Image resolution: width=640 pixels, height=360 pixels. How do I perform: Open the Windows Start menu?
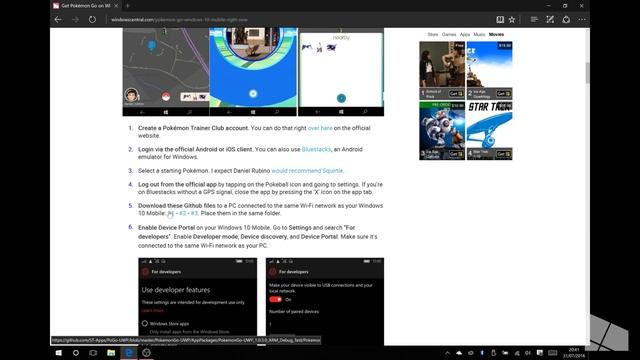pos(58,353)
